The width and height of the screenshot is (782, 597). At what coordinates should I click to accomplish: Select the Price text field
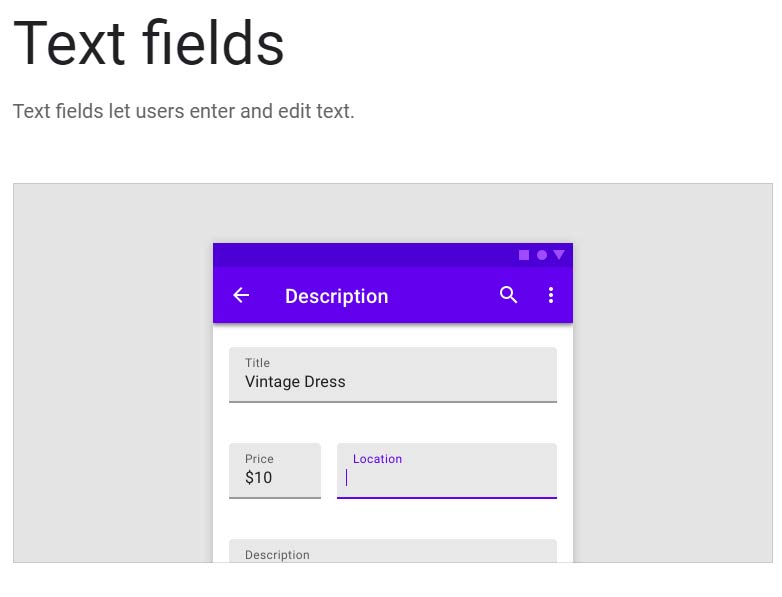[x=275, y=471]
